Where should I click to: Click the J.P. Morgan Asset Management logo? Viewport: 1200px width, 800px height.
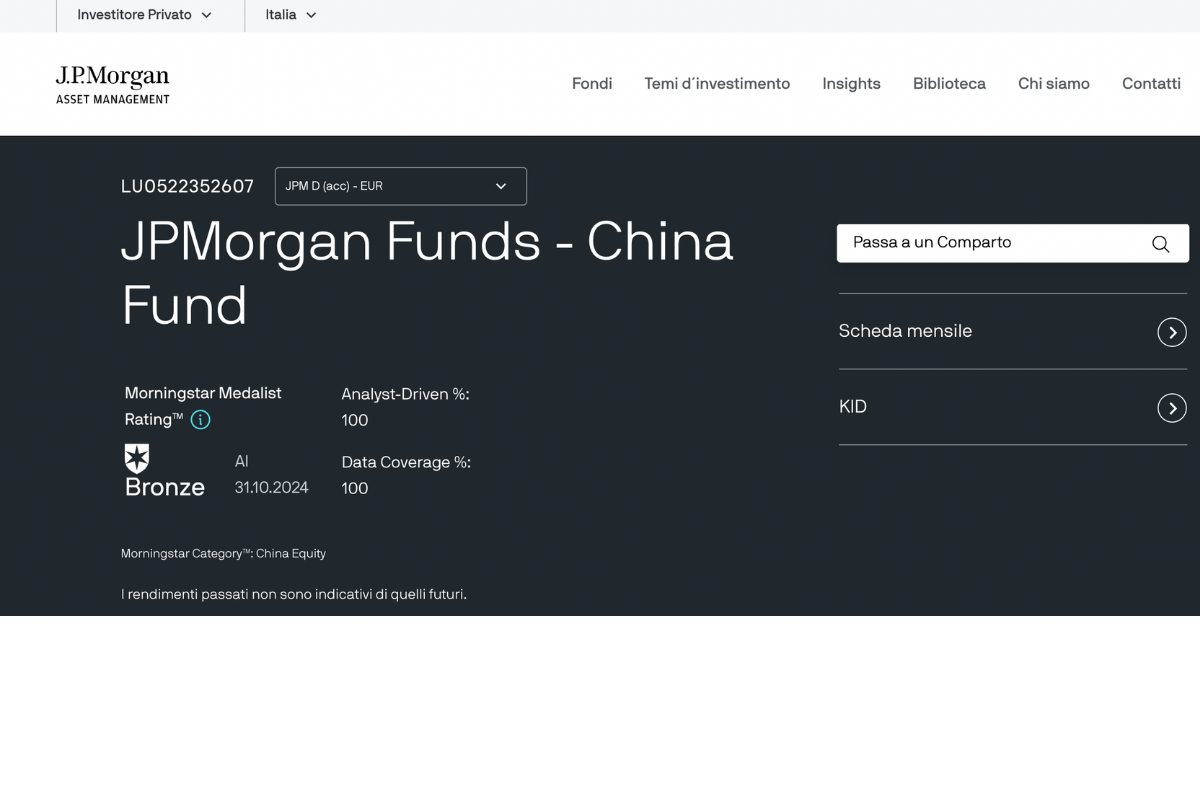[x=112, y=85]
